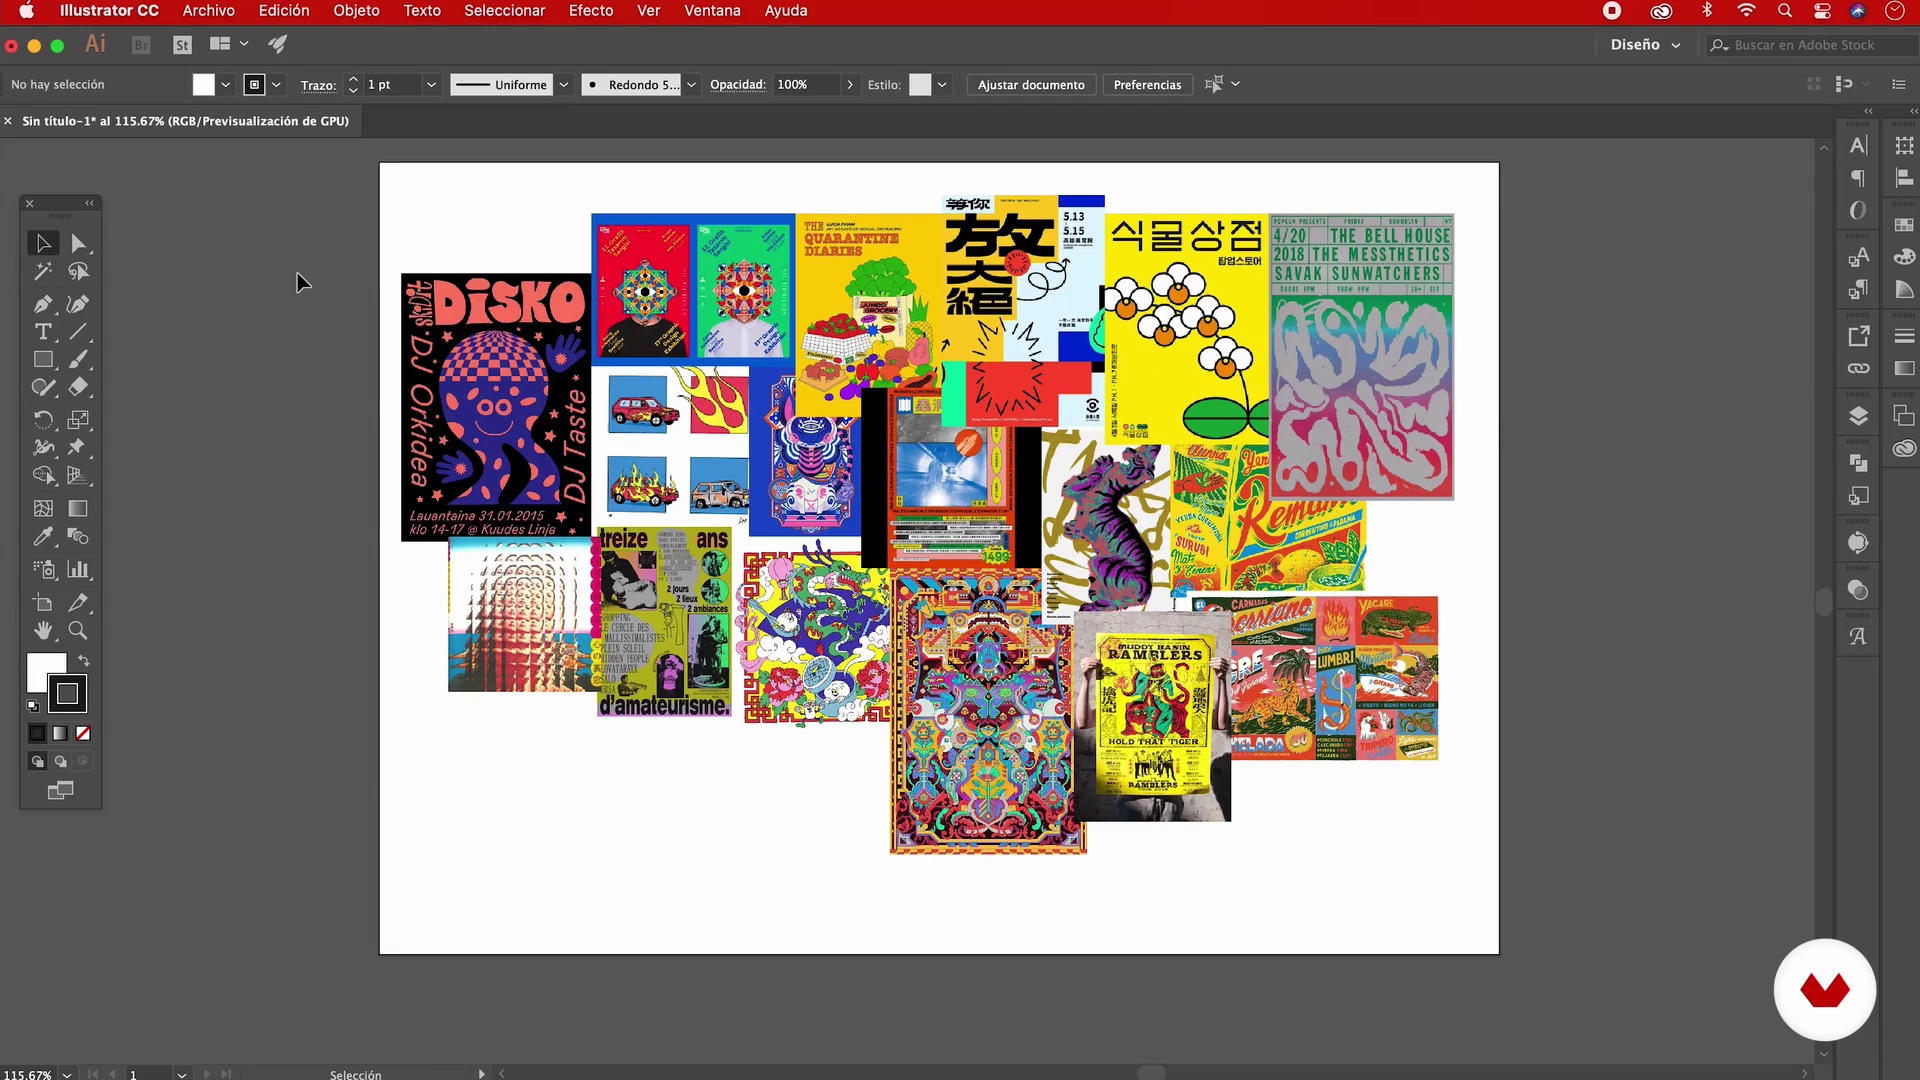Select the Eyedropper tool
Image resolution: width=1920 pixels, height=1080 pixels.
(43, 537)
